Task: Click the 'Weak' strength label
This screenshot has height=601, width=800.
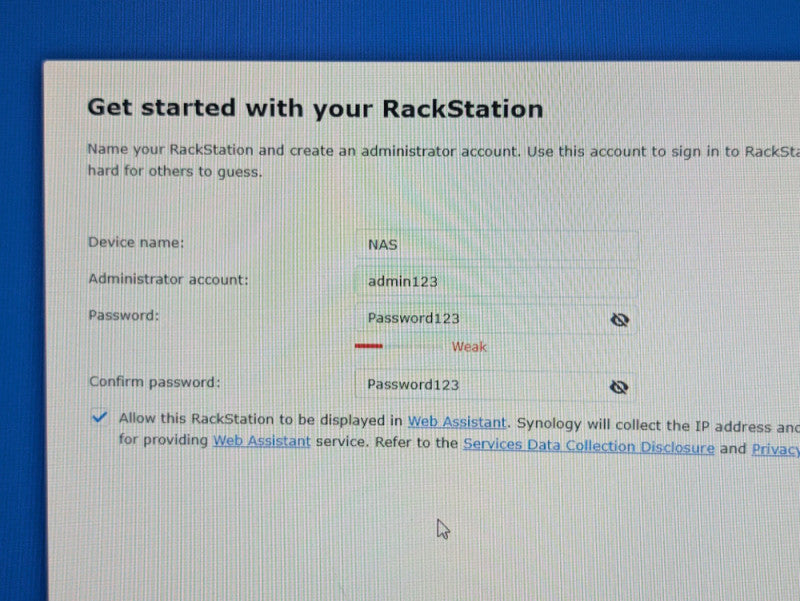Action: (469, 347)
